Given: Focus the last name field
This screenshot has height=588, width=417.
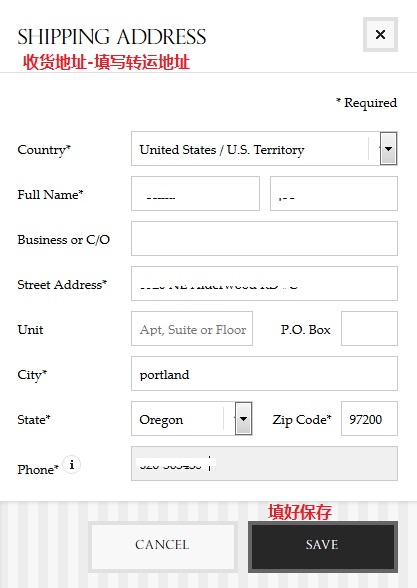Looking at the screenshot, I should [334, 194].
